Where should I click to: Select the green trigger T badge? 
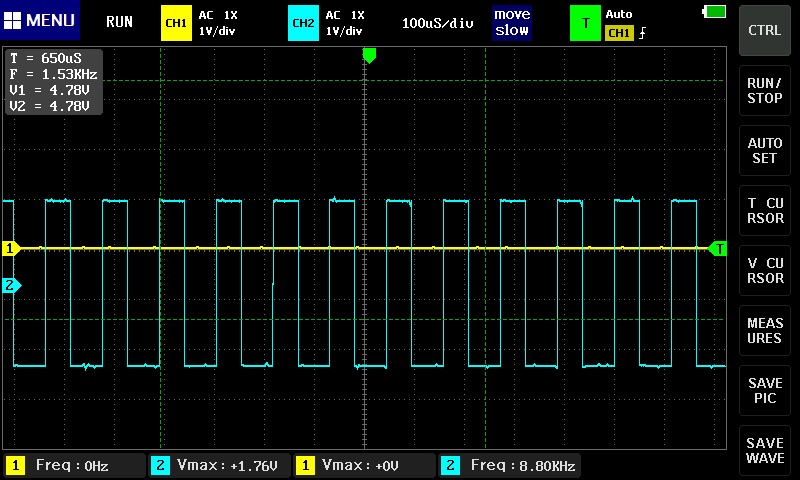(583, 22)
